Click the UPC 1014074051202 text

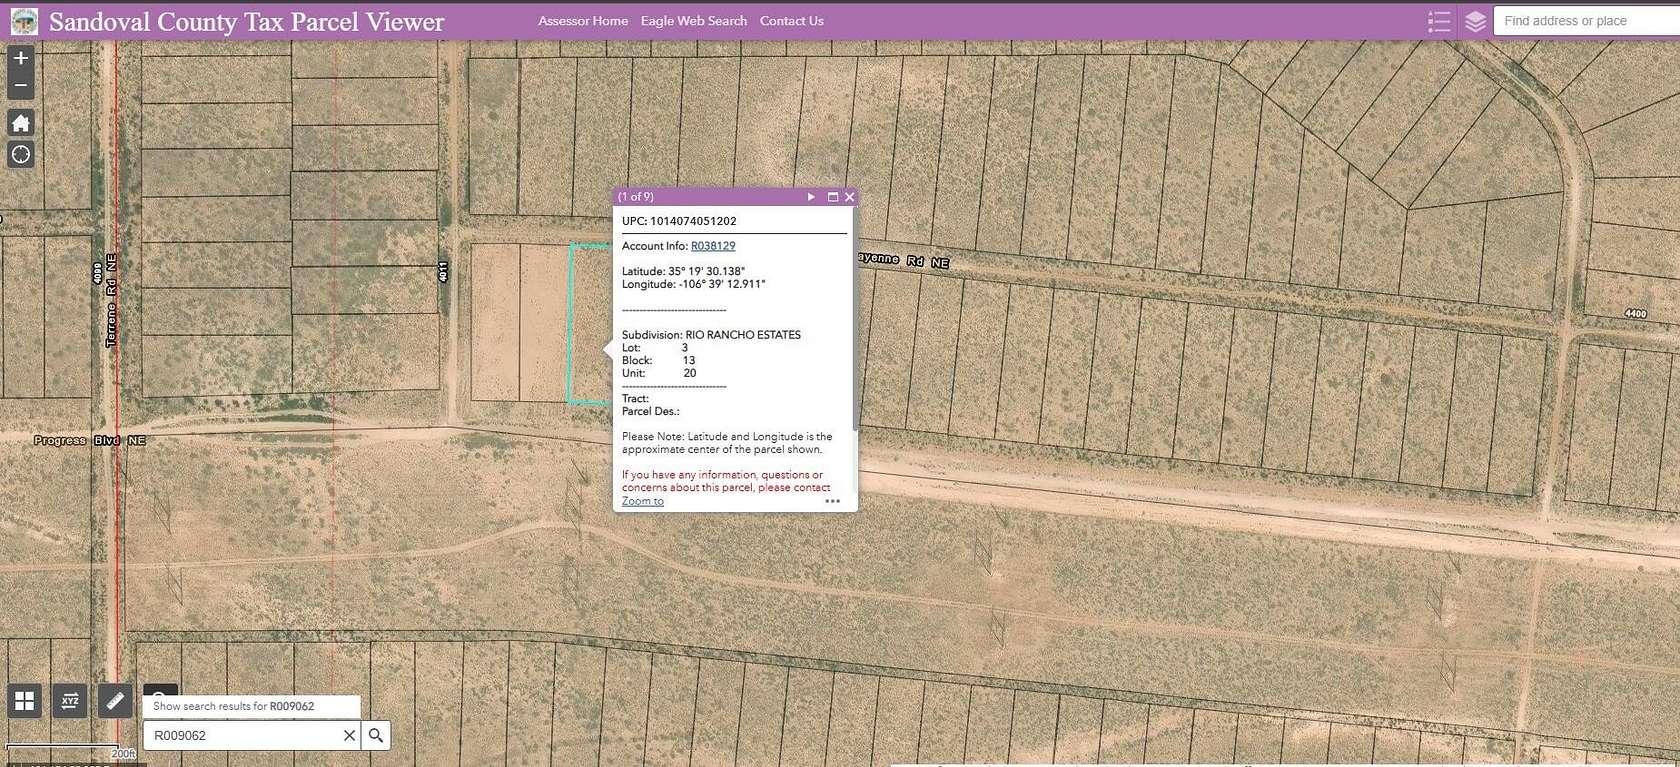679,221
